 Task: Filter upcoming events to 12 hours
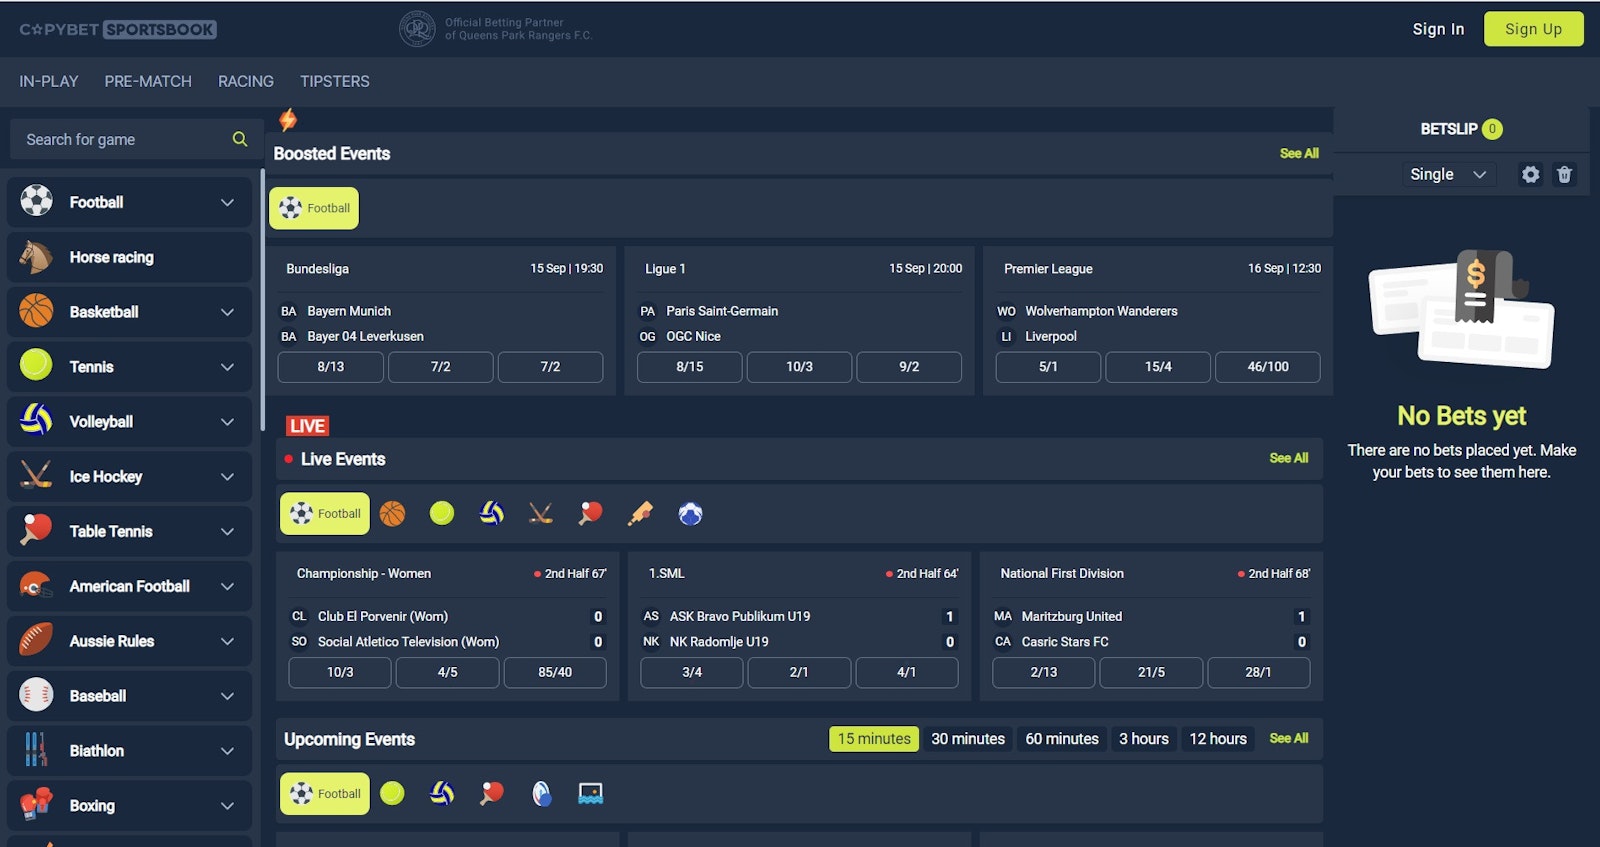(1217, 739)
